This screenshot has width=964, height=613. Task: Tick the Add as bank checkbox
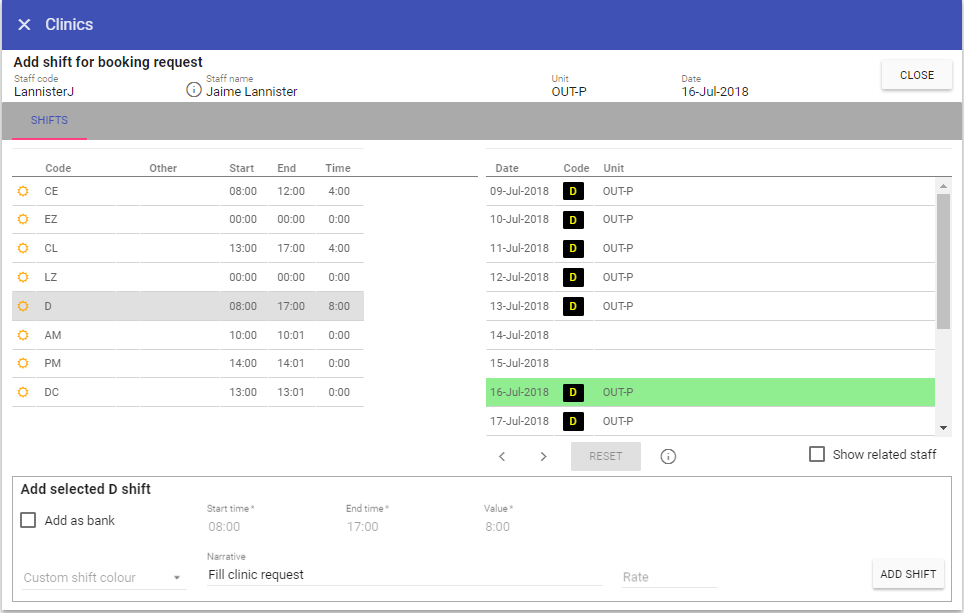point(28,520)
